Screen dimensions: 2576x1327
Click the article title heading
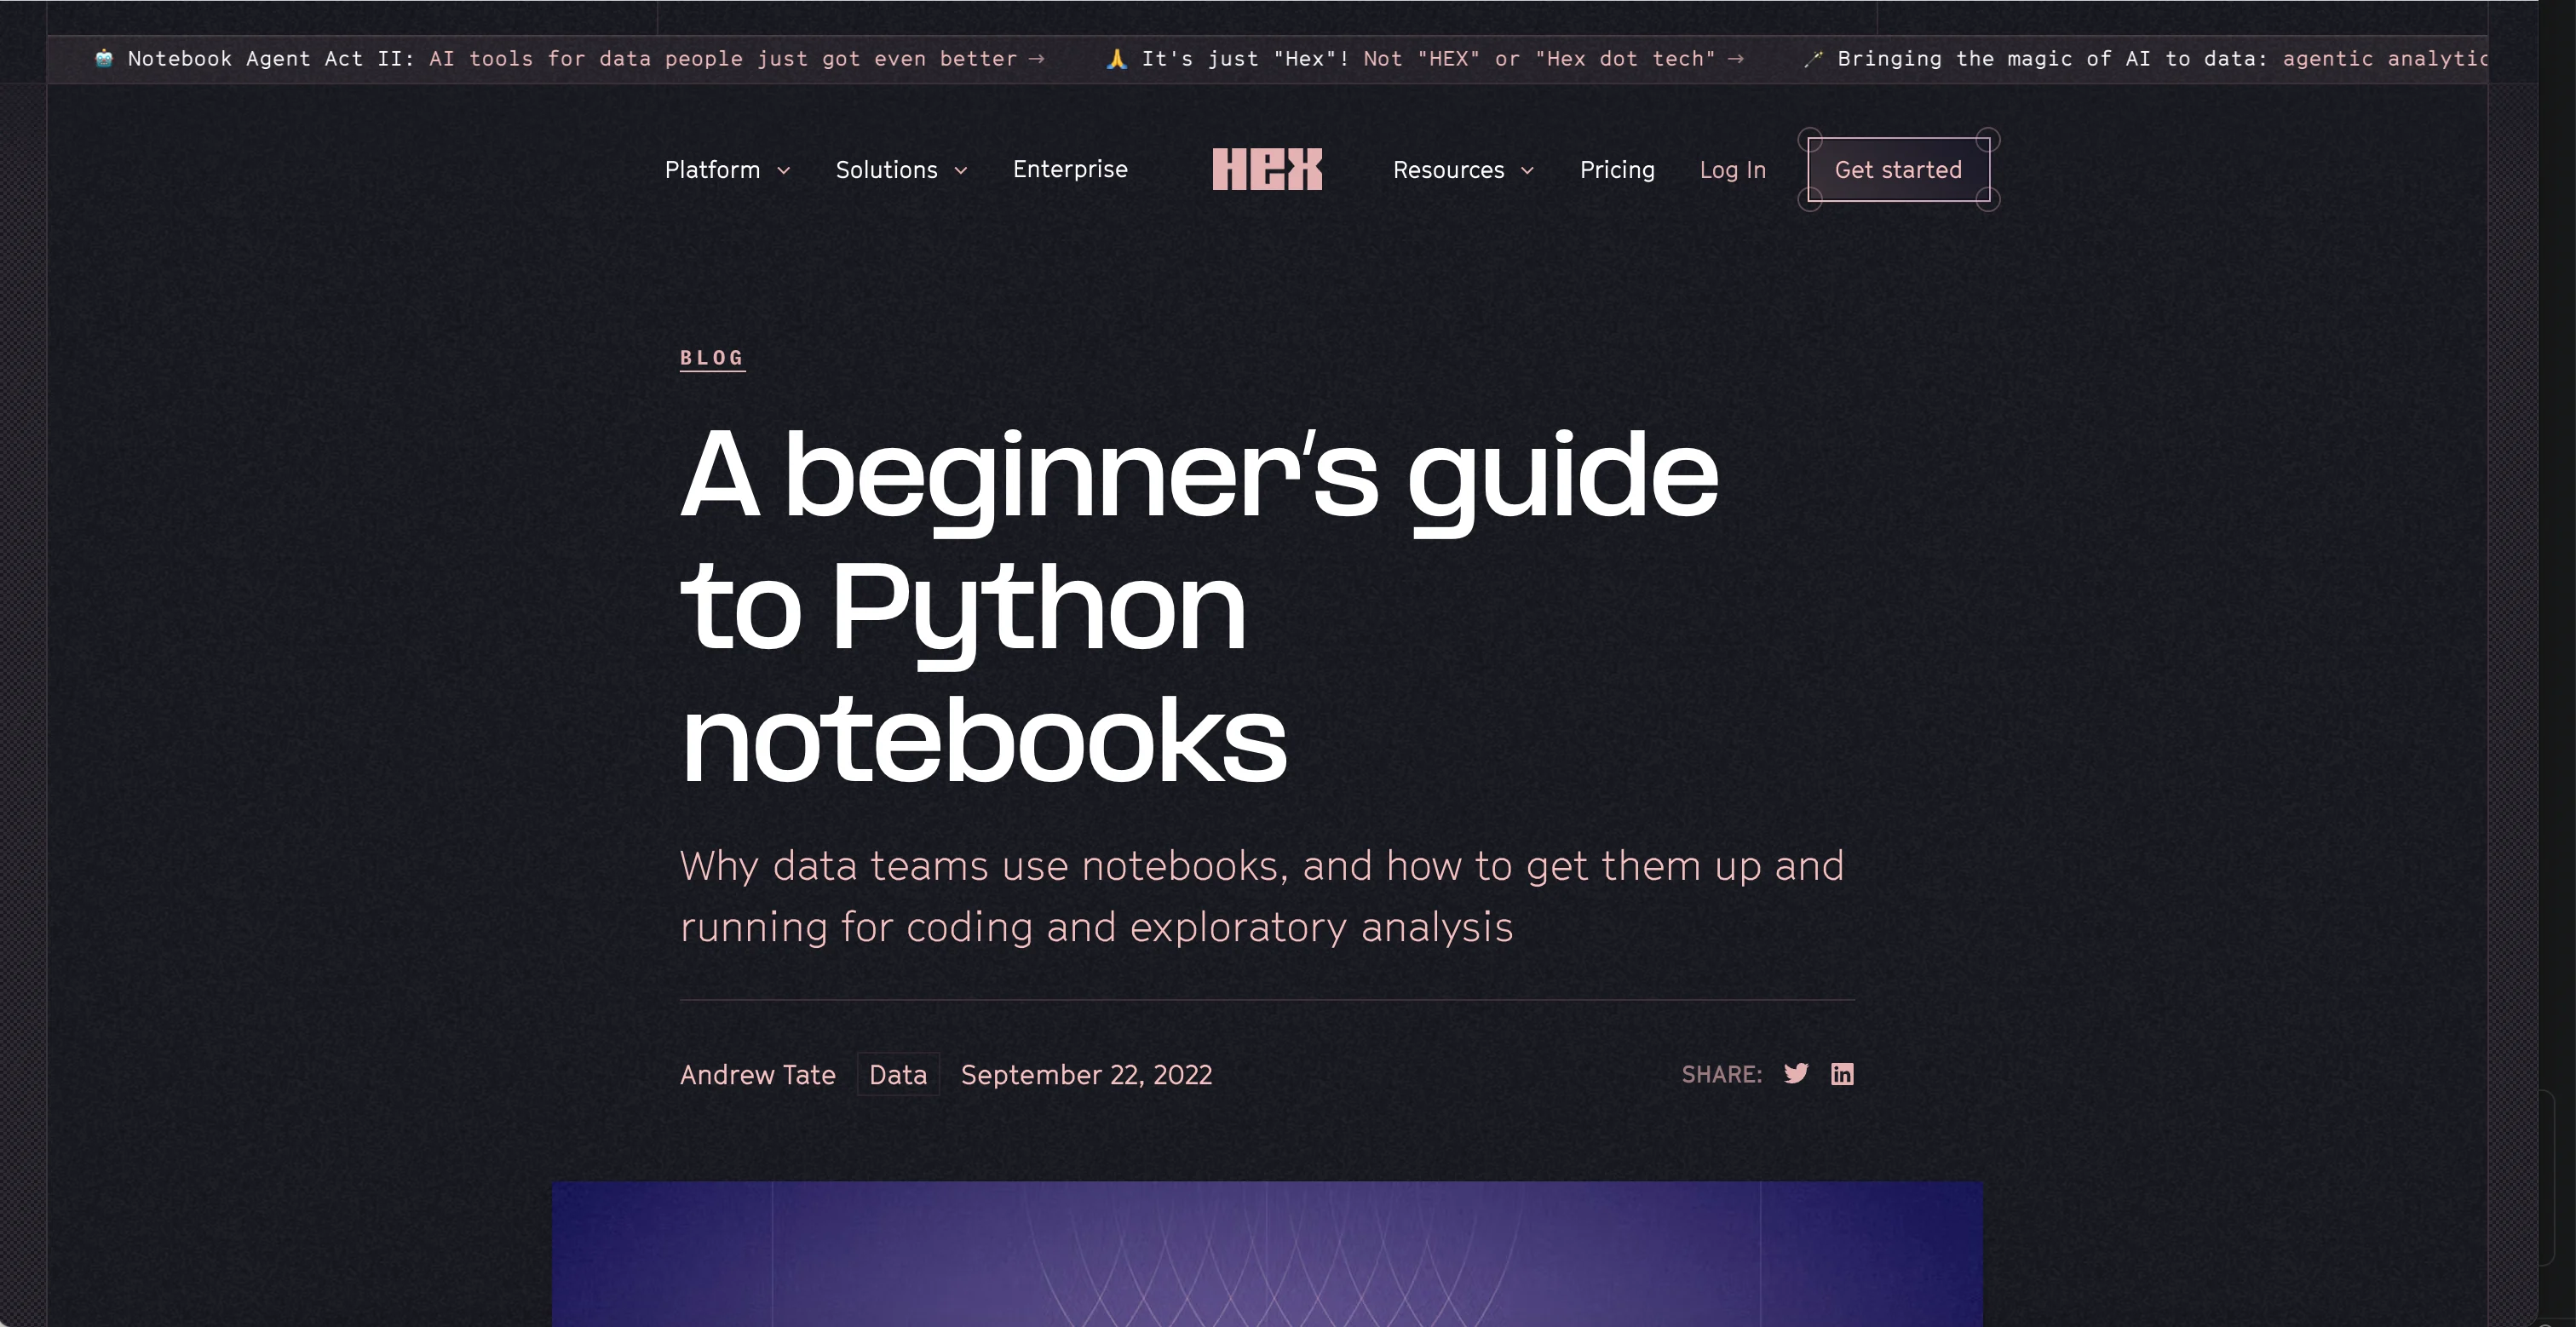click(x=1199, y=605)
